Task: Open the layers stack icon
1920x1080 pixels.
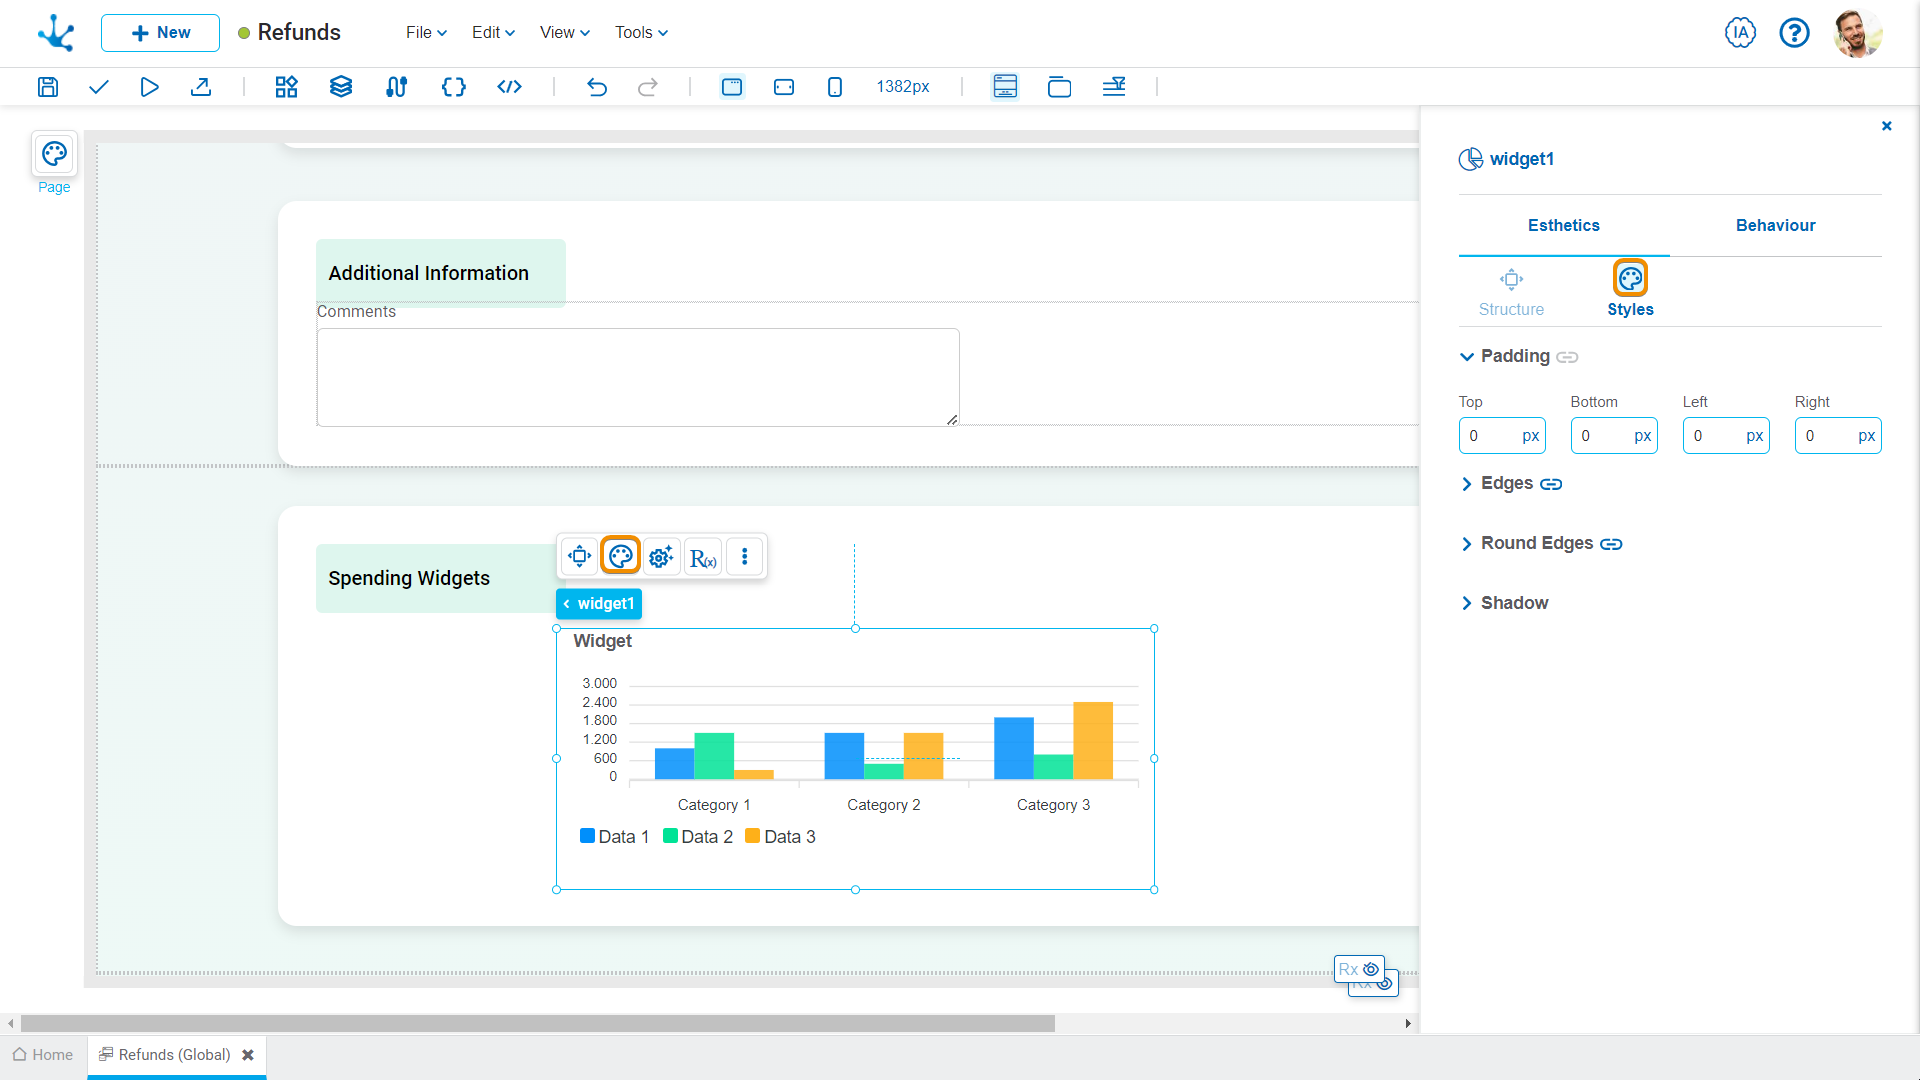Action: [341, 87]
